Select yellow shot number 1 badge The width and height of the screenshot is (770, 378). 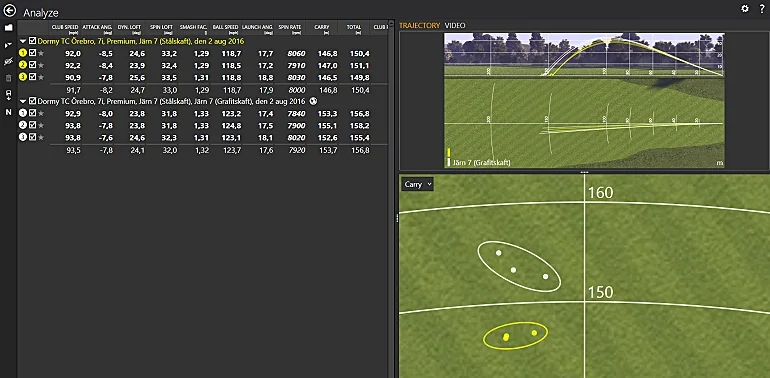[23, 53]
